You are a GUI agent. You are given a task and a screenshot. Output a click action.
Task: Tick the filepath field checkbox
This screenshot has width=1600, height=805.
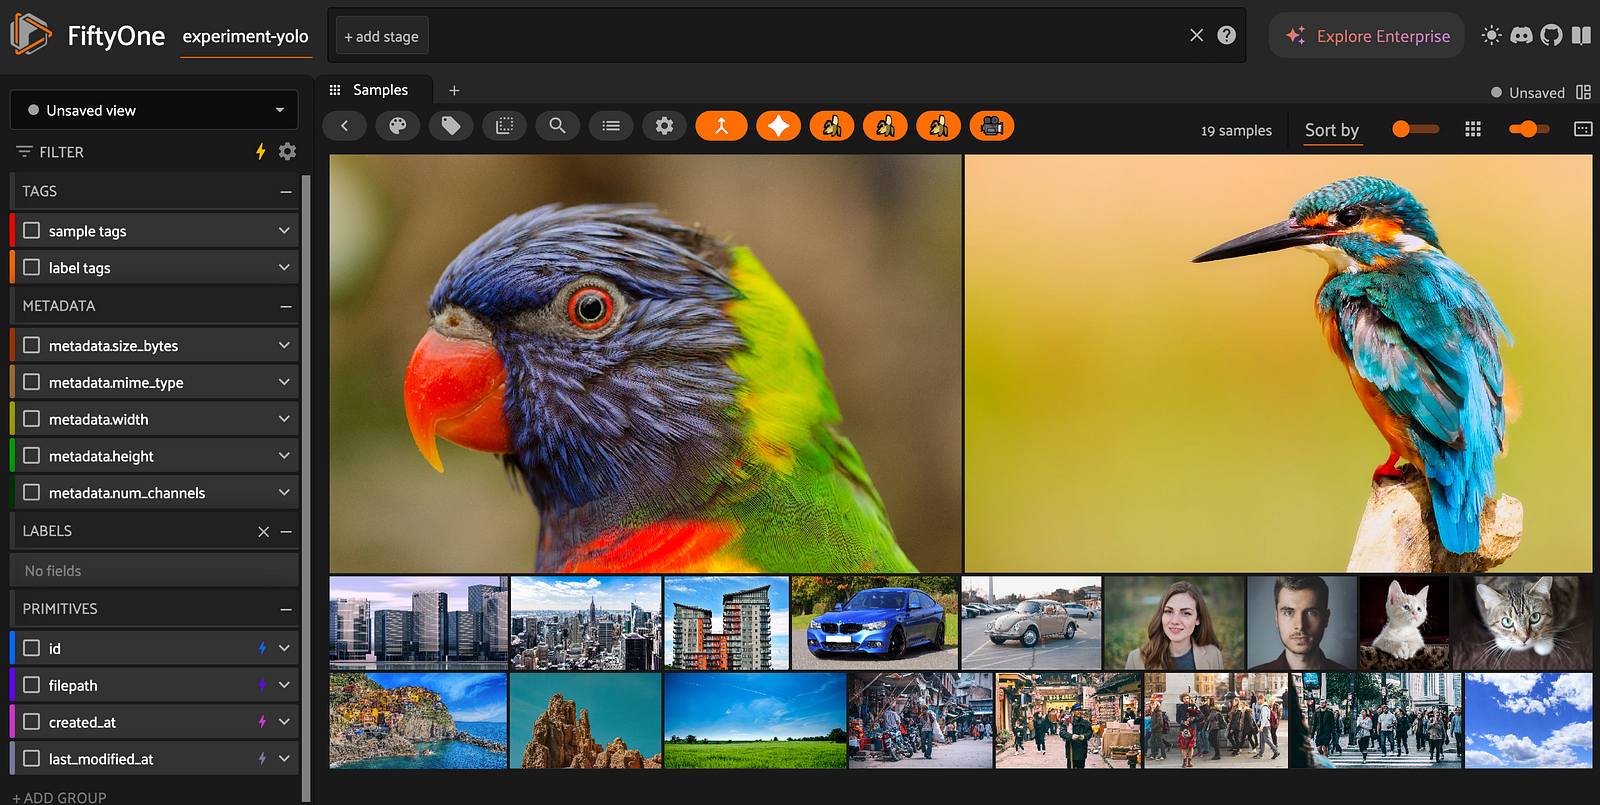32,685
